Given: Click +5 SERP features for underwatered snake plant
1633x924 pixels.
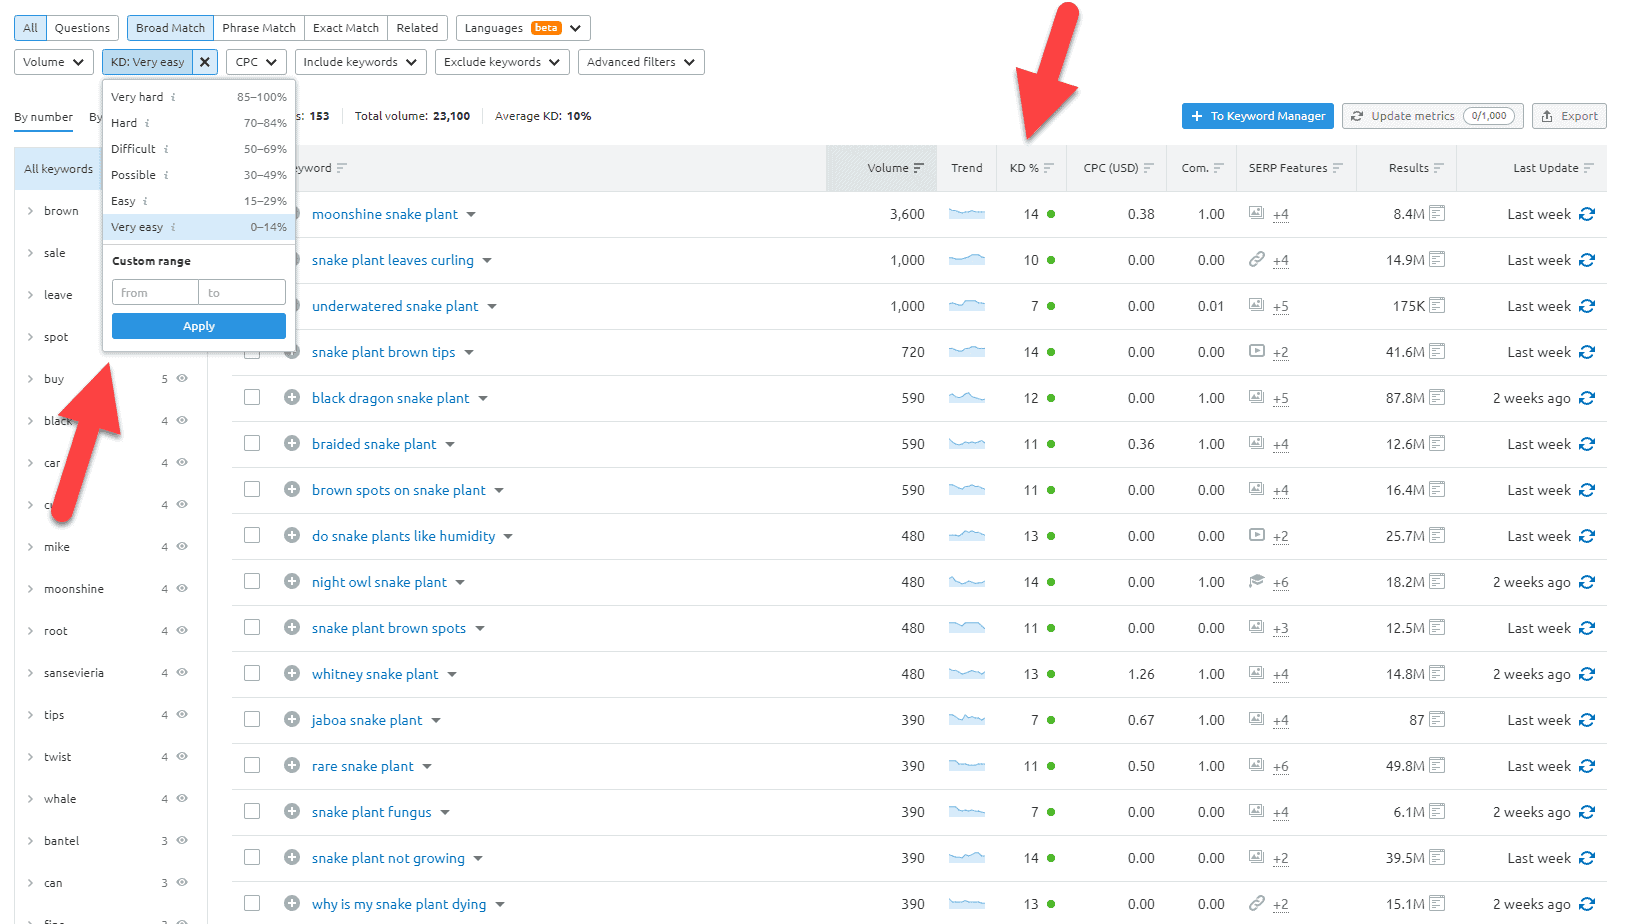Looking at the screenshot, I should point(1281,307).
